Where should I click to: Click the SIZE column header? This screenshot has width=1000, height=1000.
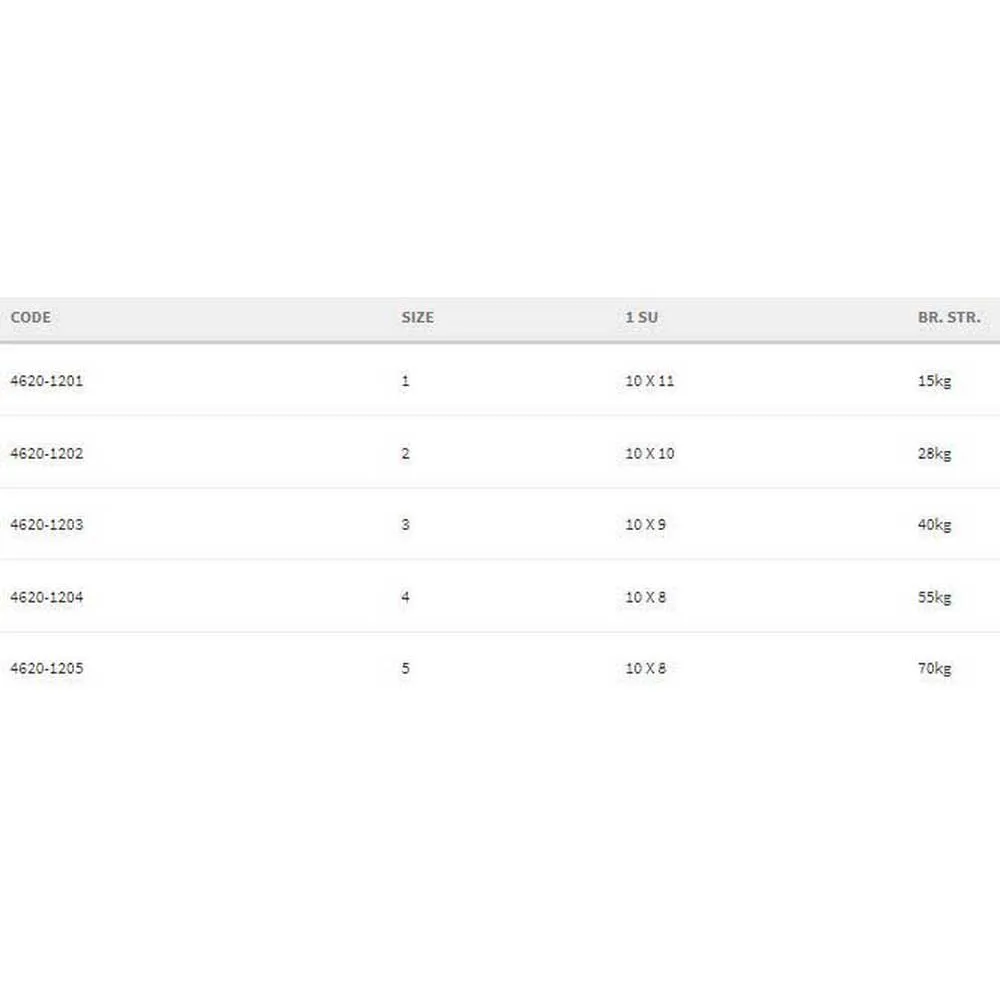click(418, 317)
